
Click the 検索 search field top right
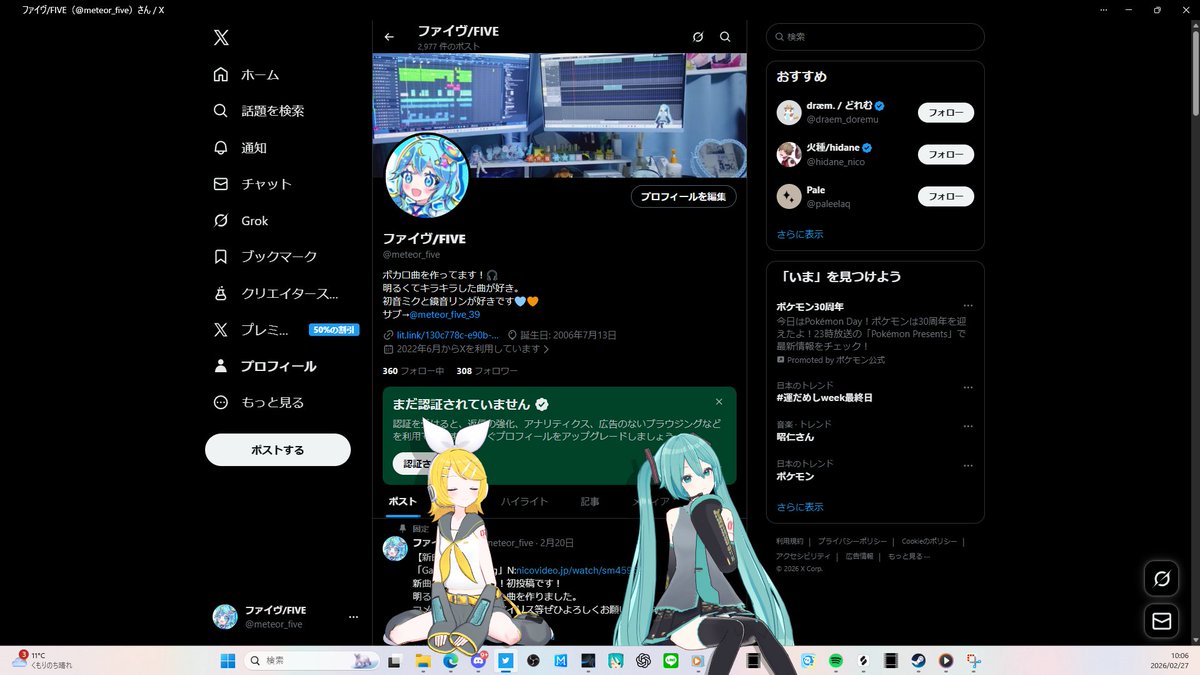875,36
